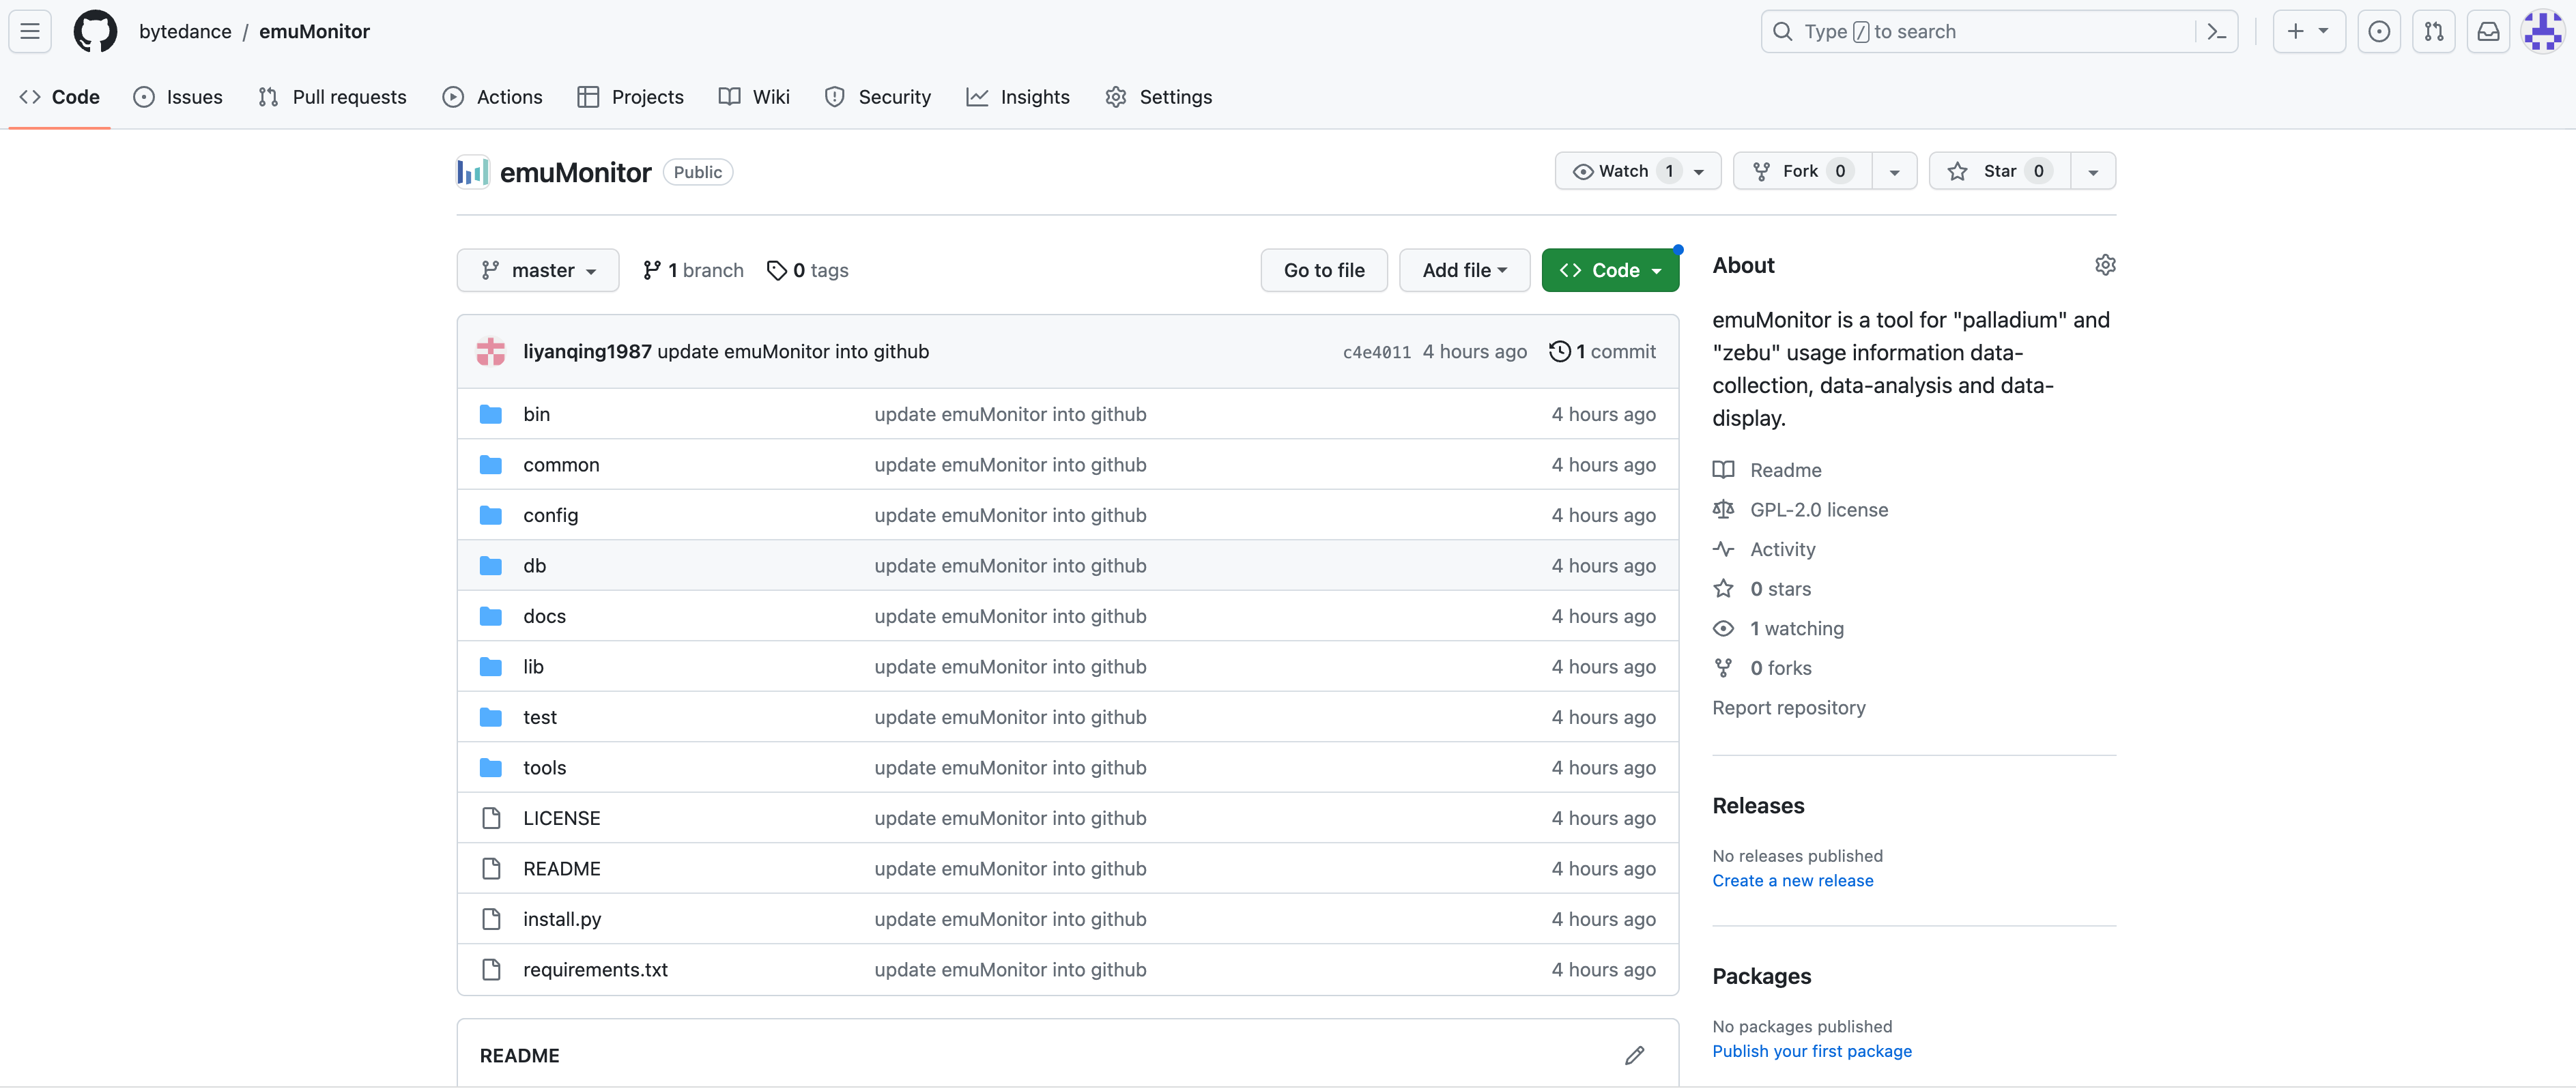Open the repository Settings tab
The image size is (2576, 1089).
pyautogui.click(x=1159, y=97)
